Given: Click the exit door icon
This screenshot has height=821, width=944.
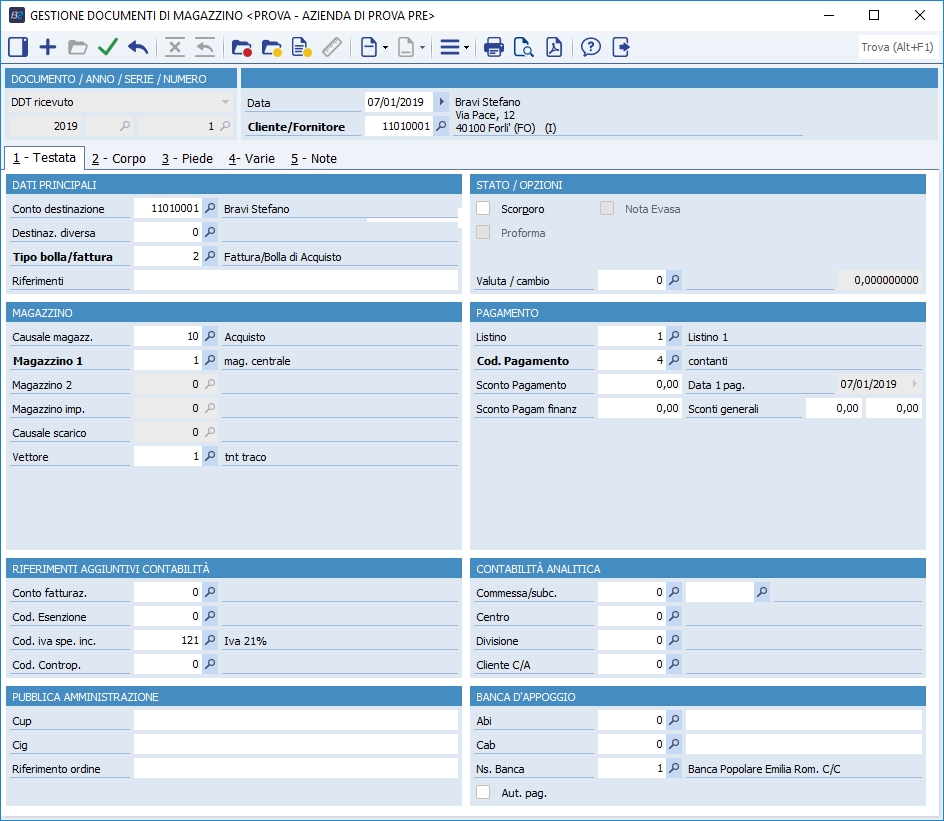Looking at the screenshot, I should click(x=621, y=47).
